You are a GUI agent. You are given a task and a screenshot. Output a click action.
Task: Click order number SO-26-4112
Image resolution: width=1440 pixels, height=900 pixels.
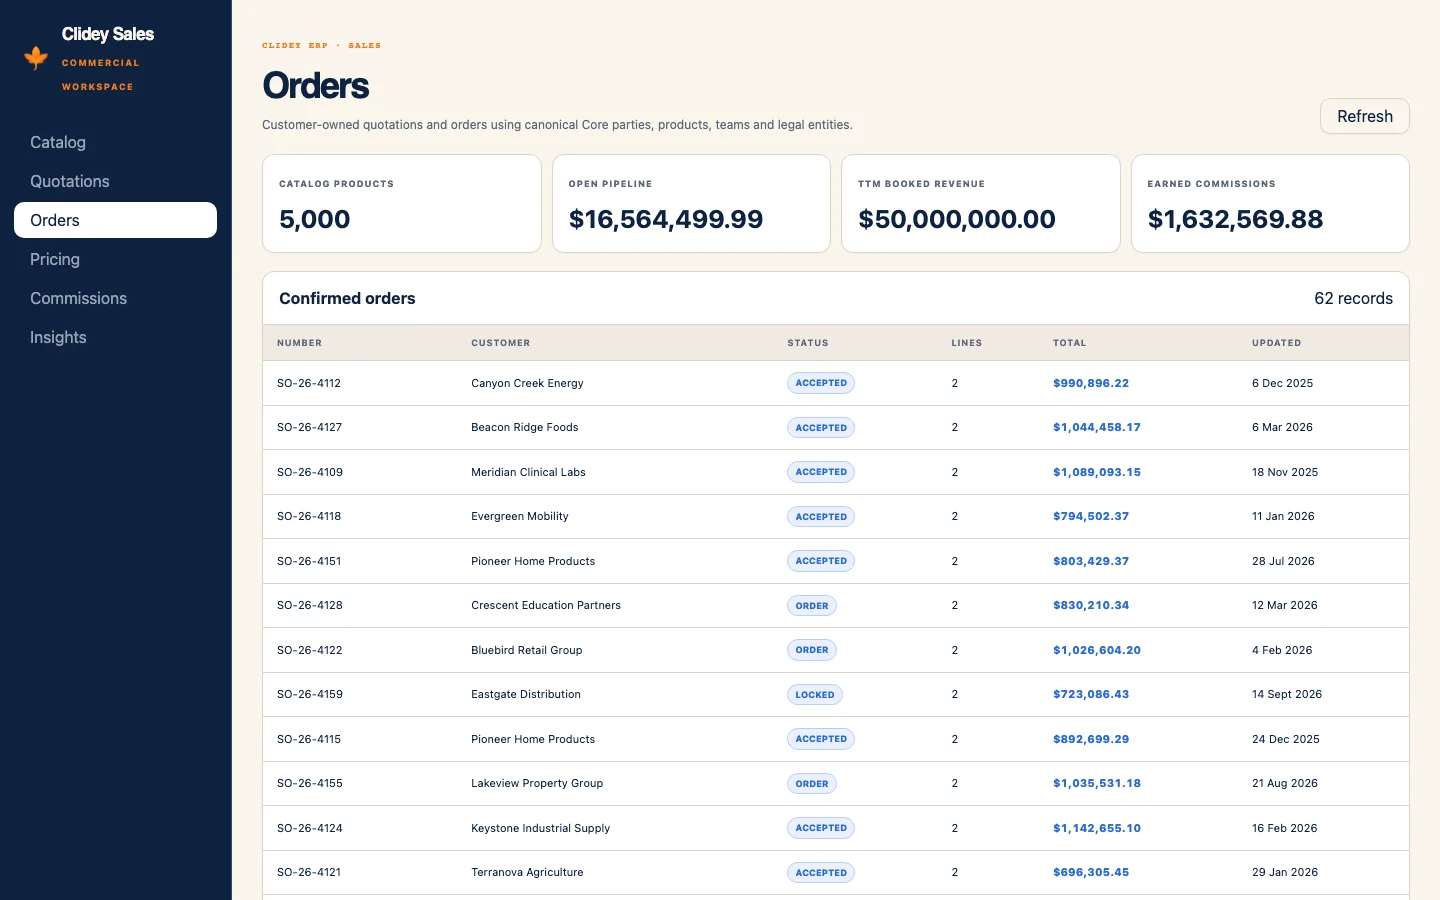coord(309,383)
